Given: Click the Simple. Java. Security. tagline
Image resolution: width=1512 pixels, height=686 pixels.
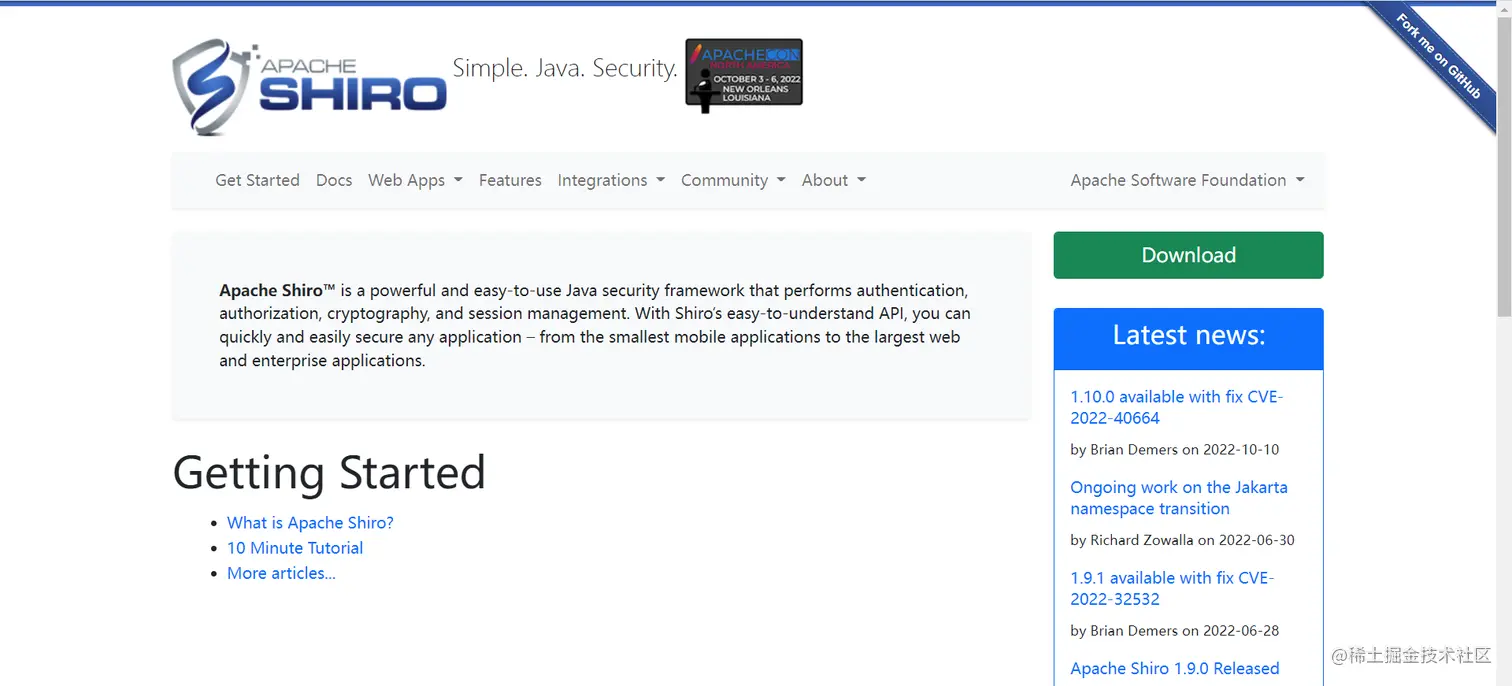Looking at the screenshot, I should [x=565, y=68].
